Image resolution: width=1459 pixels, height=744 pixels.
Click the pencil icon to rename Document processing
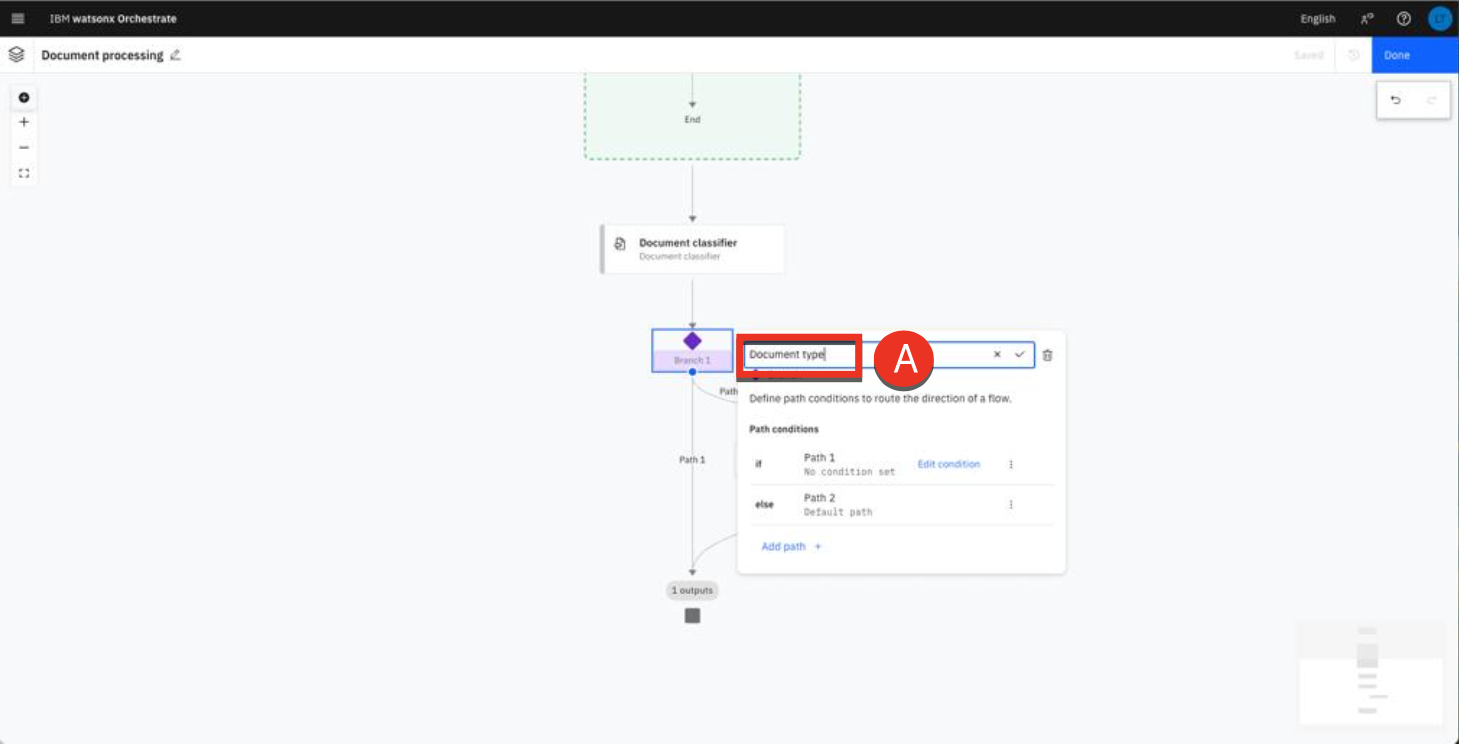point(176,55)
